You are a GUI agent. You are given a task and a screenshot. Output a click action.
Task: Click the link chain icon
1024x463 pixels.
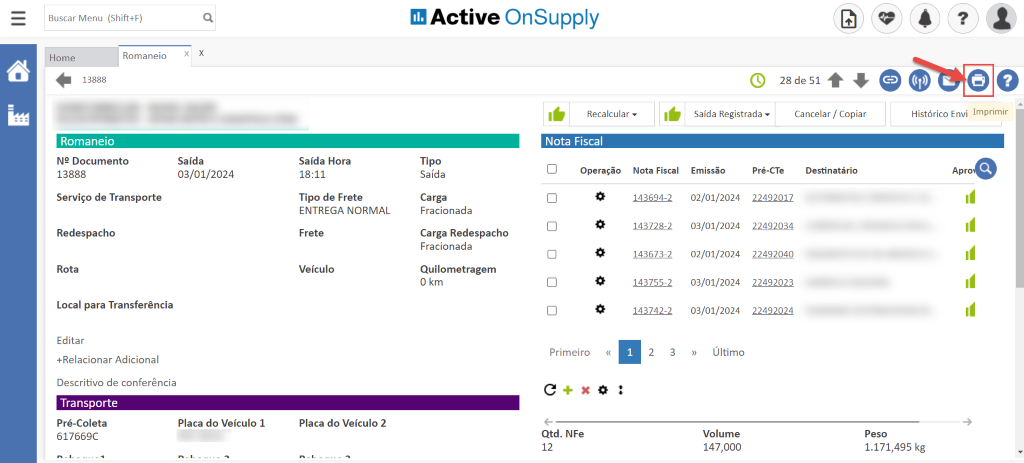click(x=889, y=80)
